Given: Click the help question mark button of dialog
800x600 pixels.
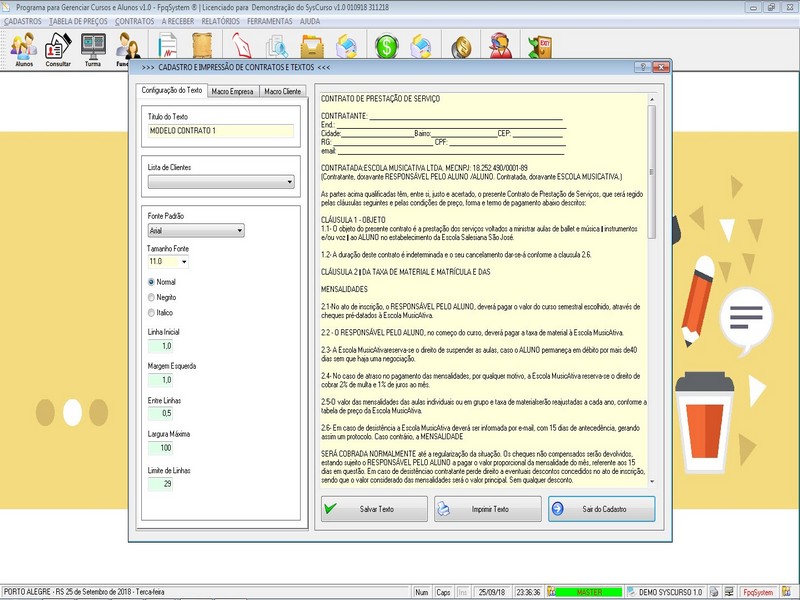Looking at the screenshot, I should coord(642,67).
